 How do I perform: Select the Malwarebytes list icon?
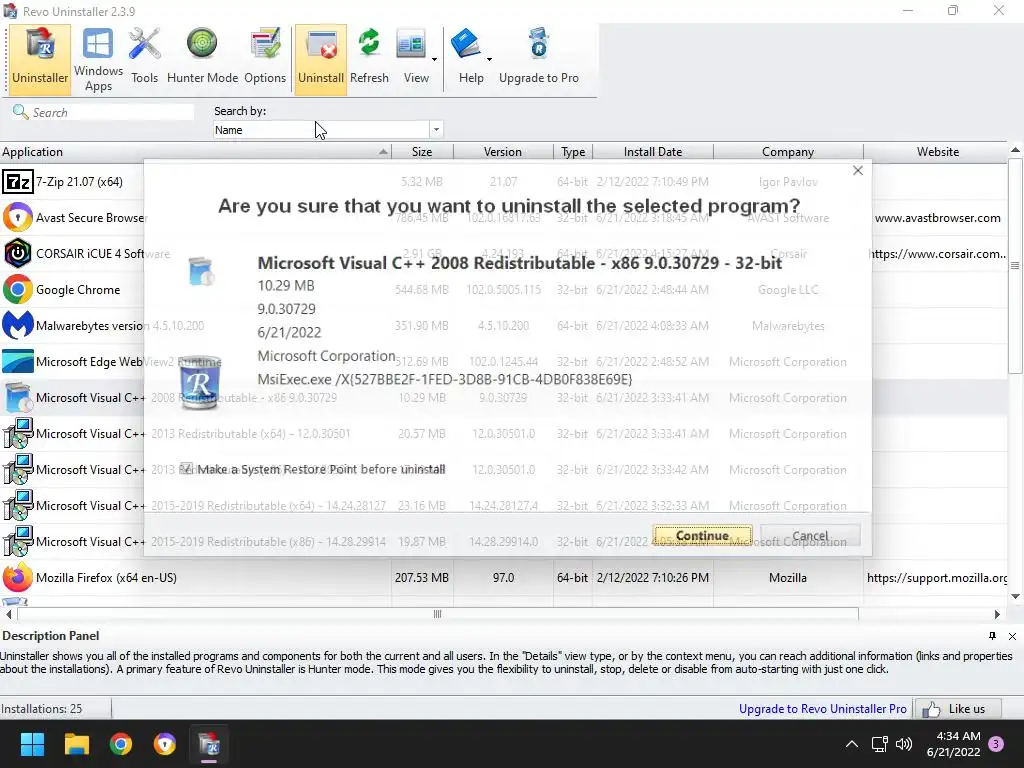(18, 325)
